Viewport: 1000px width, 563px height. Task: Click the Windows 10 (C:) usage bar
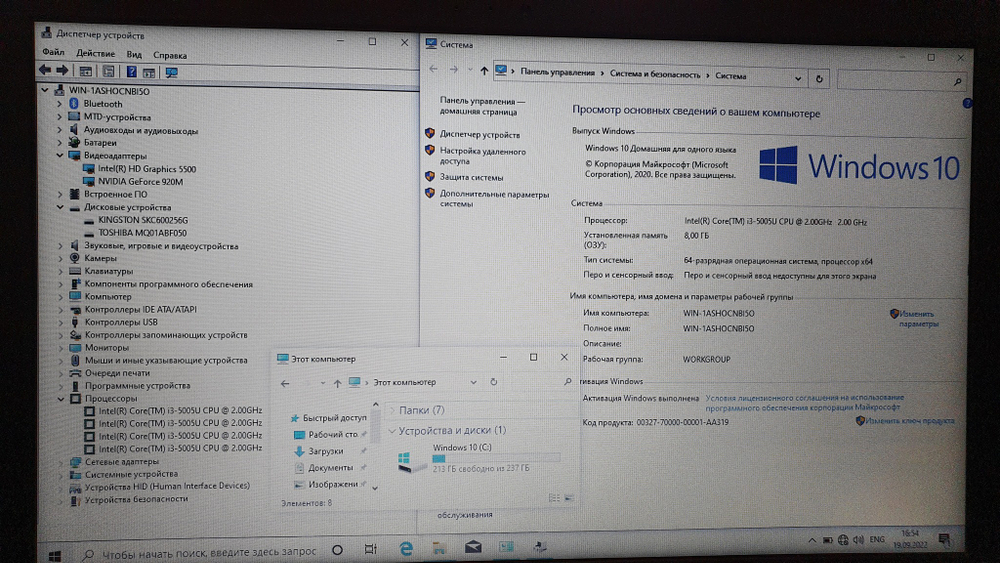pos(496,458)
